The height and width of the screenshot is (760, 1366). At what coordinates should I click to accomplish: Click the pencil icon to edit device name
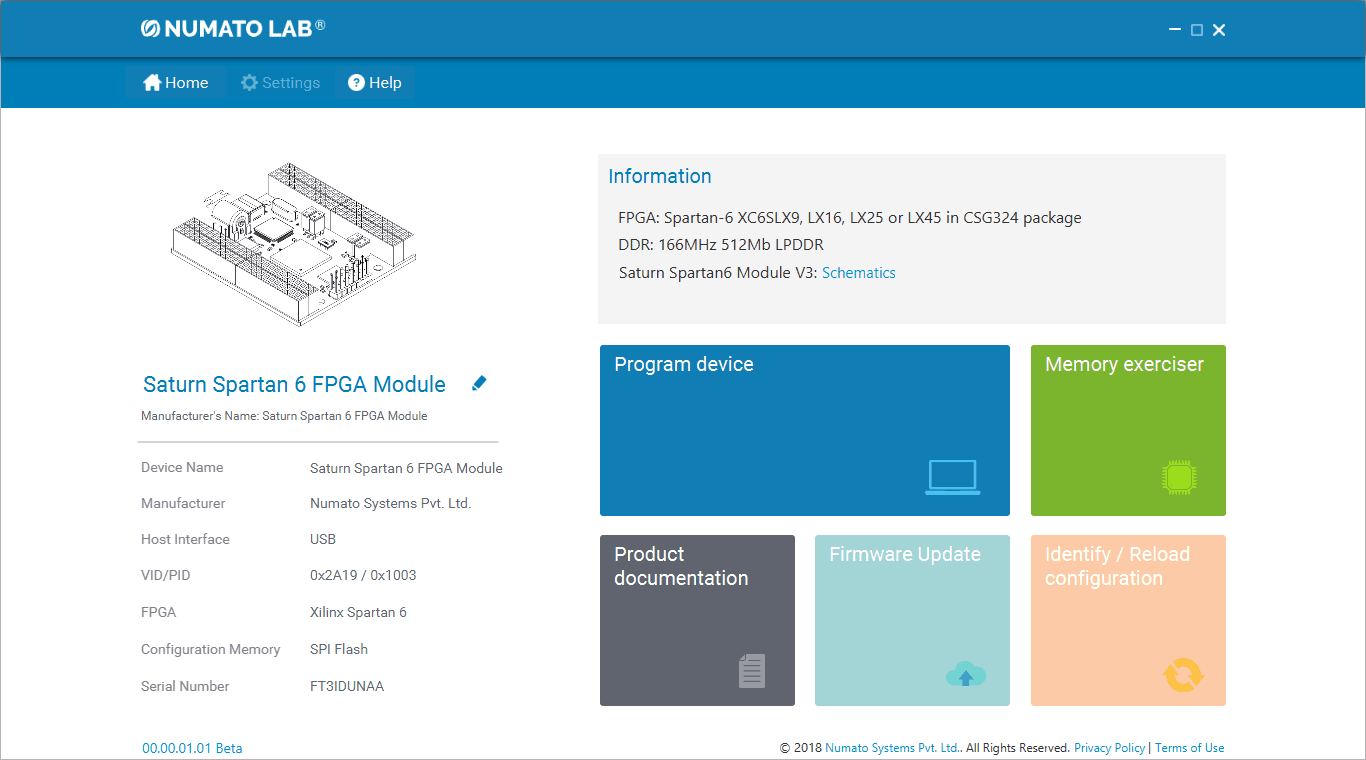point(478,383)
